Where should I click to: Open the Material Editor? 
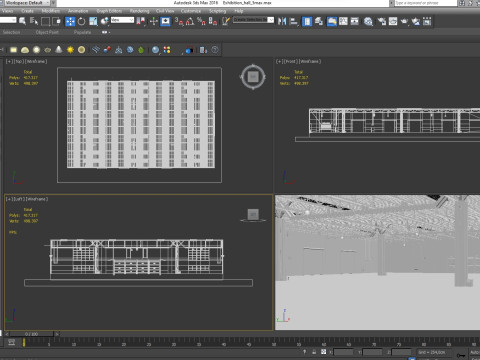[368, 21]
